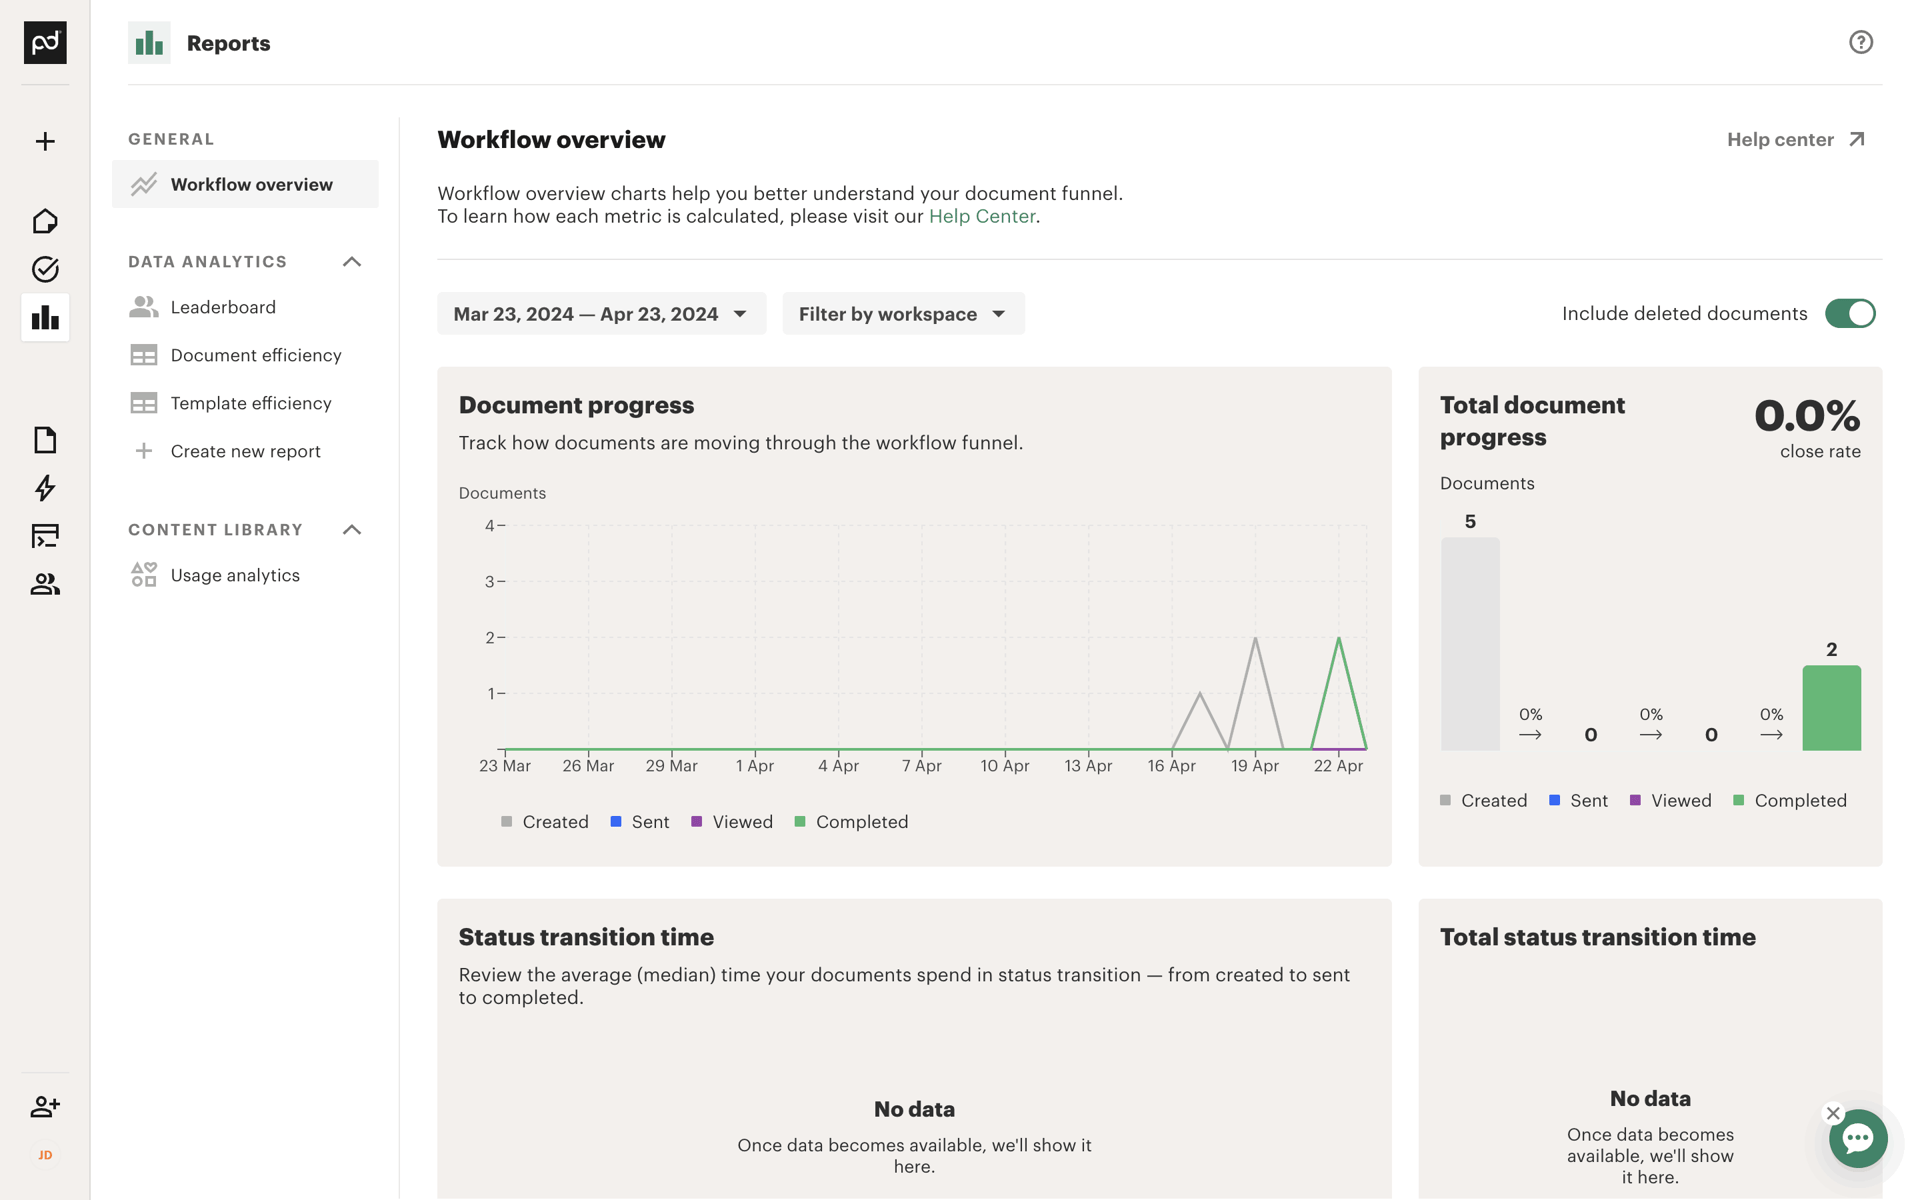The width and height of the screenshot is (1920, 1200).
Task: Click the Reports header bar chart icon
Action: pos(149,43)
